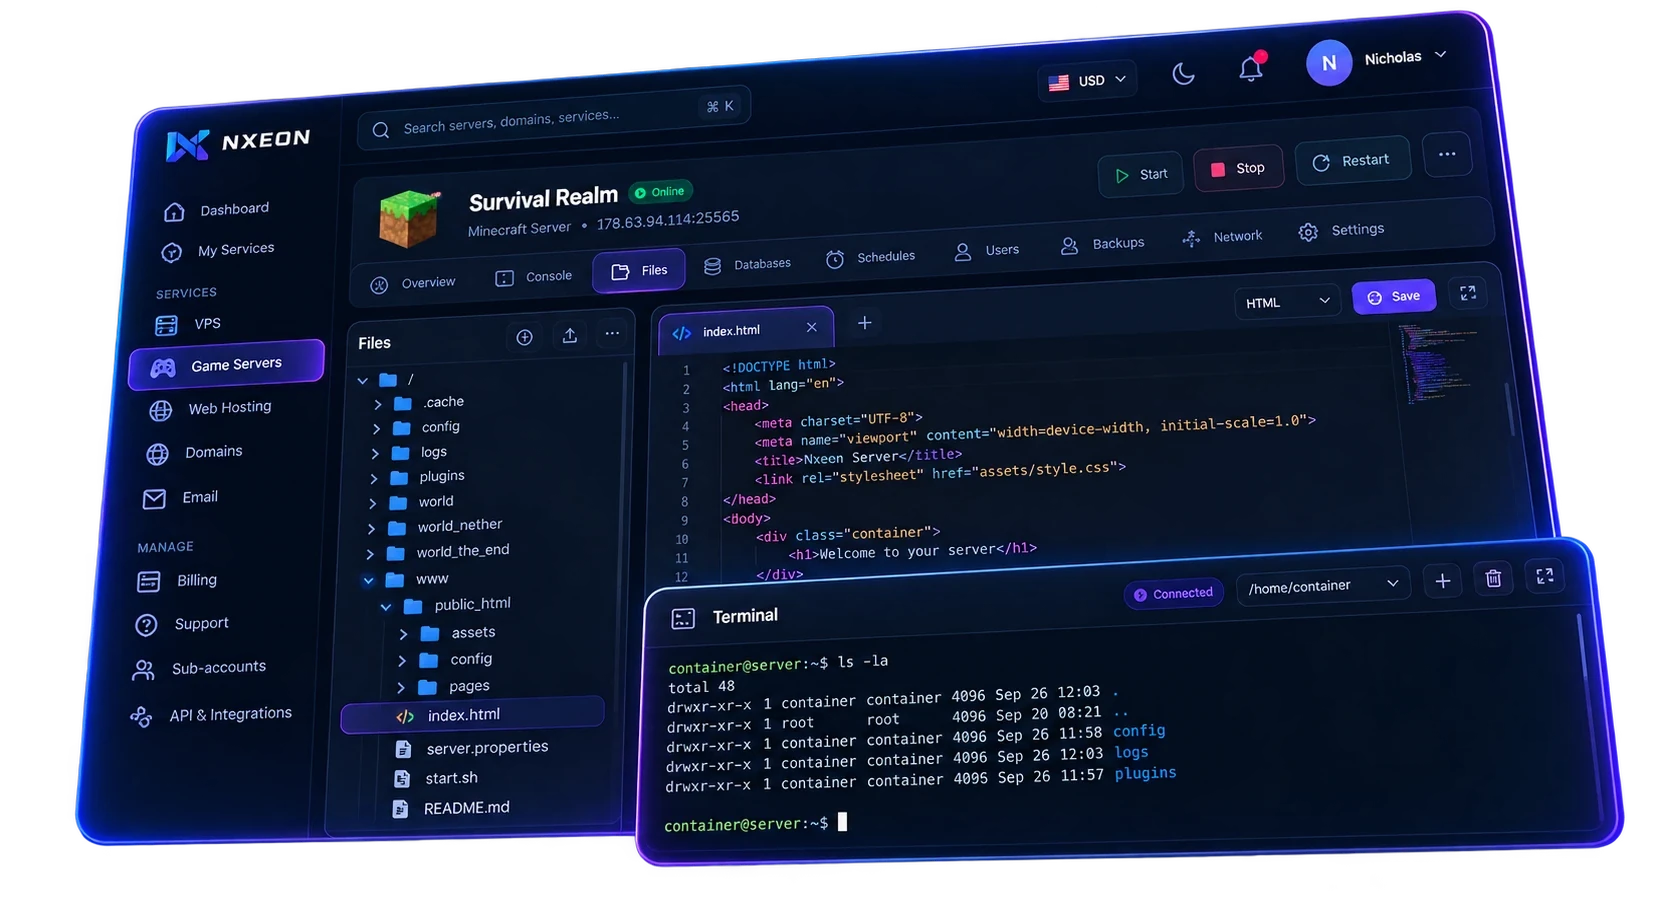The height and width of the screenshot is (898, 1654).
Task: Delete the terminal with trash icon
Action: 1493,578
